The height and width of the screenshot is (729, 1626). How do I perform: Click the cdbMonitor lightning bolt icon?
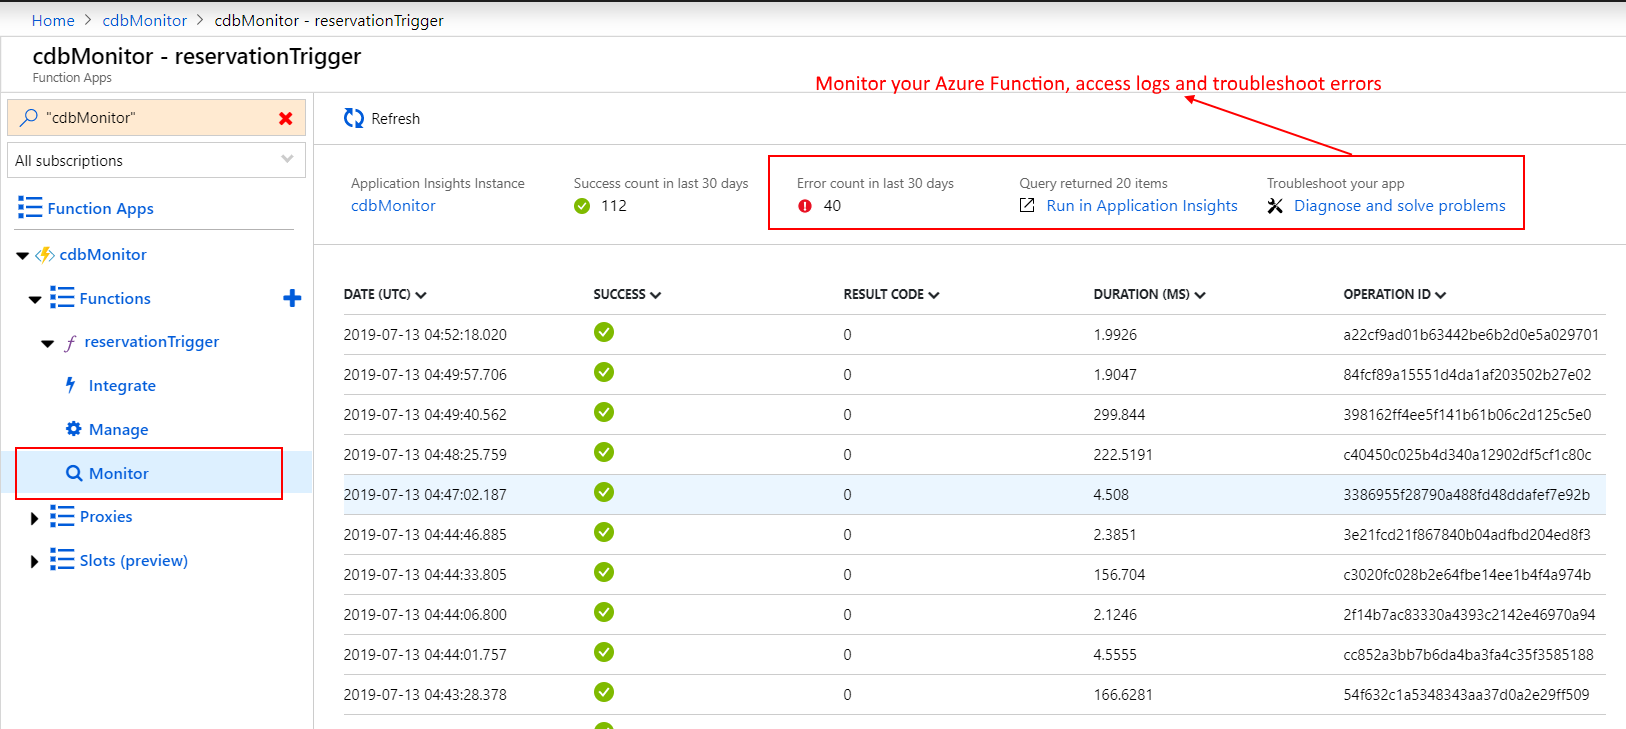[45, 255]
